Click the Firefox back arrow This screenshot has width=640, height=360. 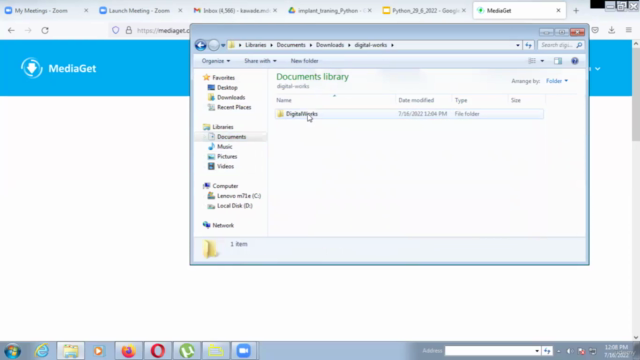(11, 30)
